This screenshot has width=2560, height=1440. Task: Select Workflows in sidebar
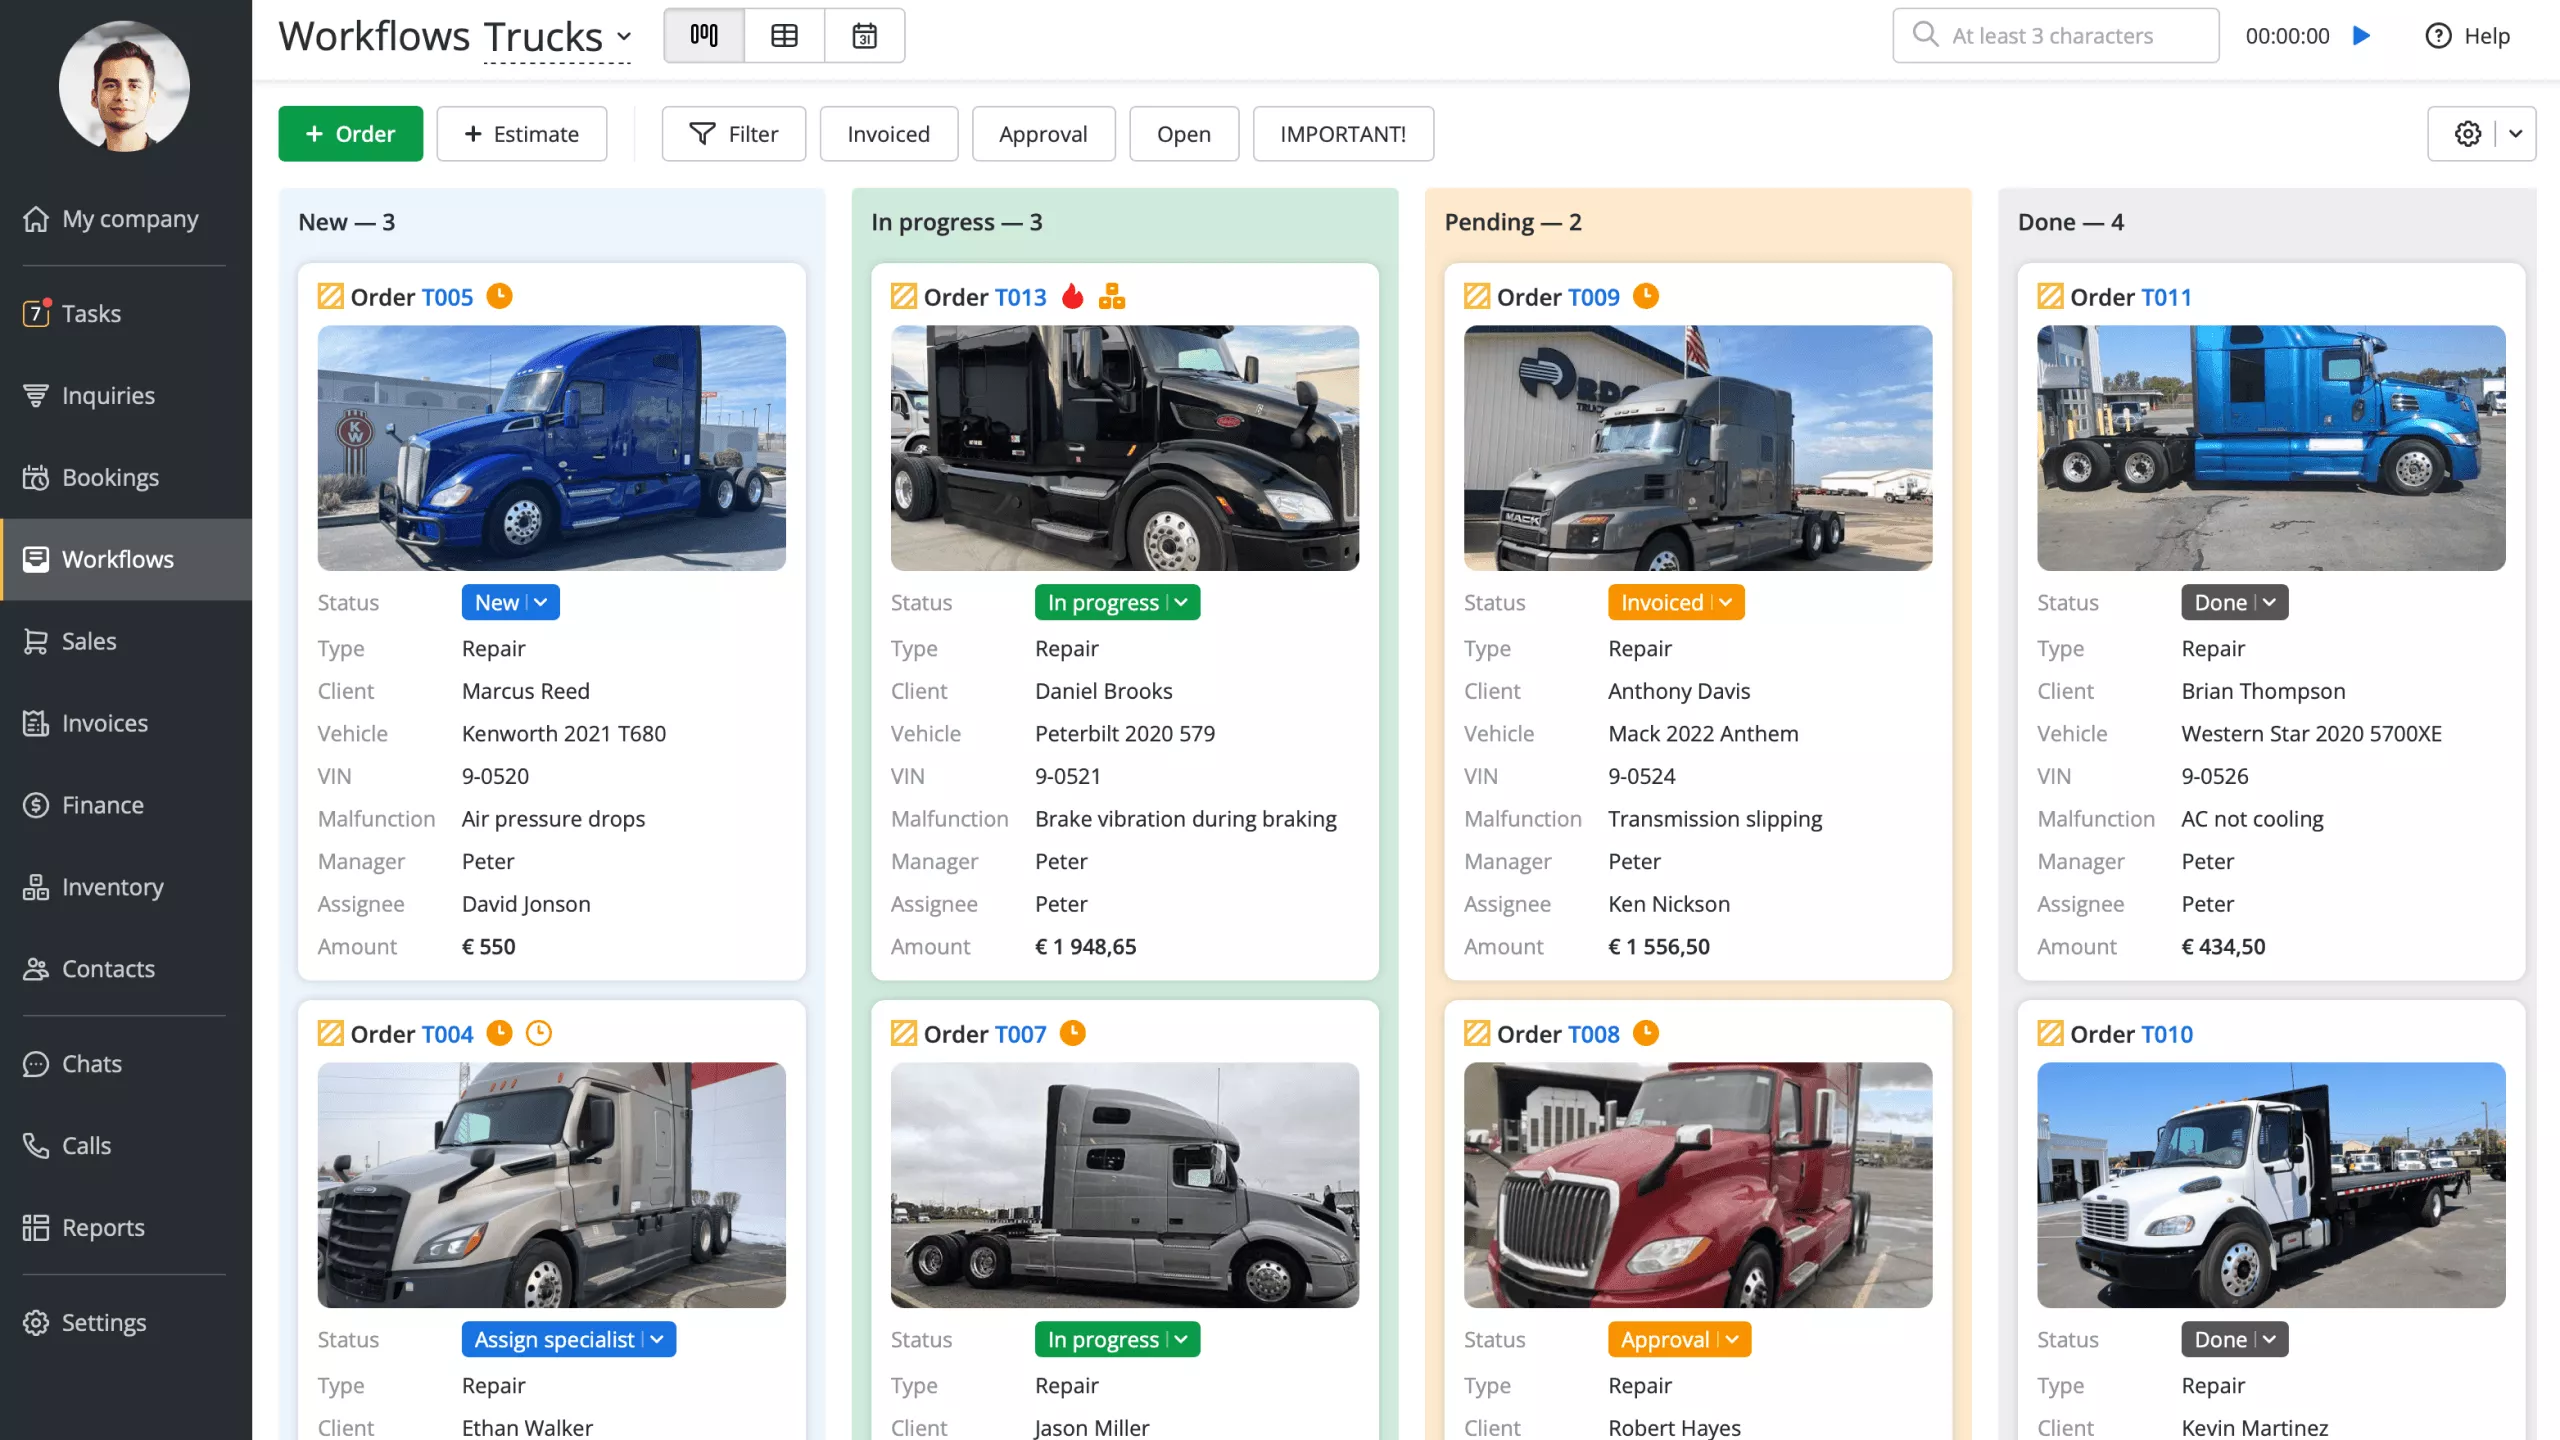click(x=126, y=559)
